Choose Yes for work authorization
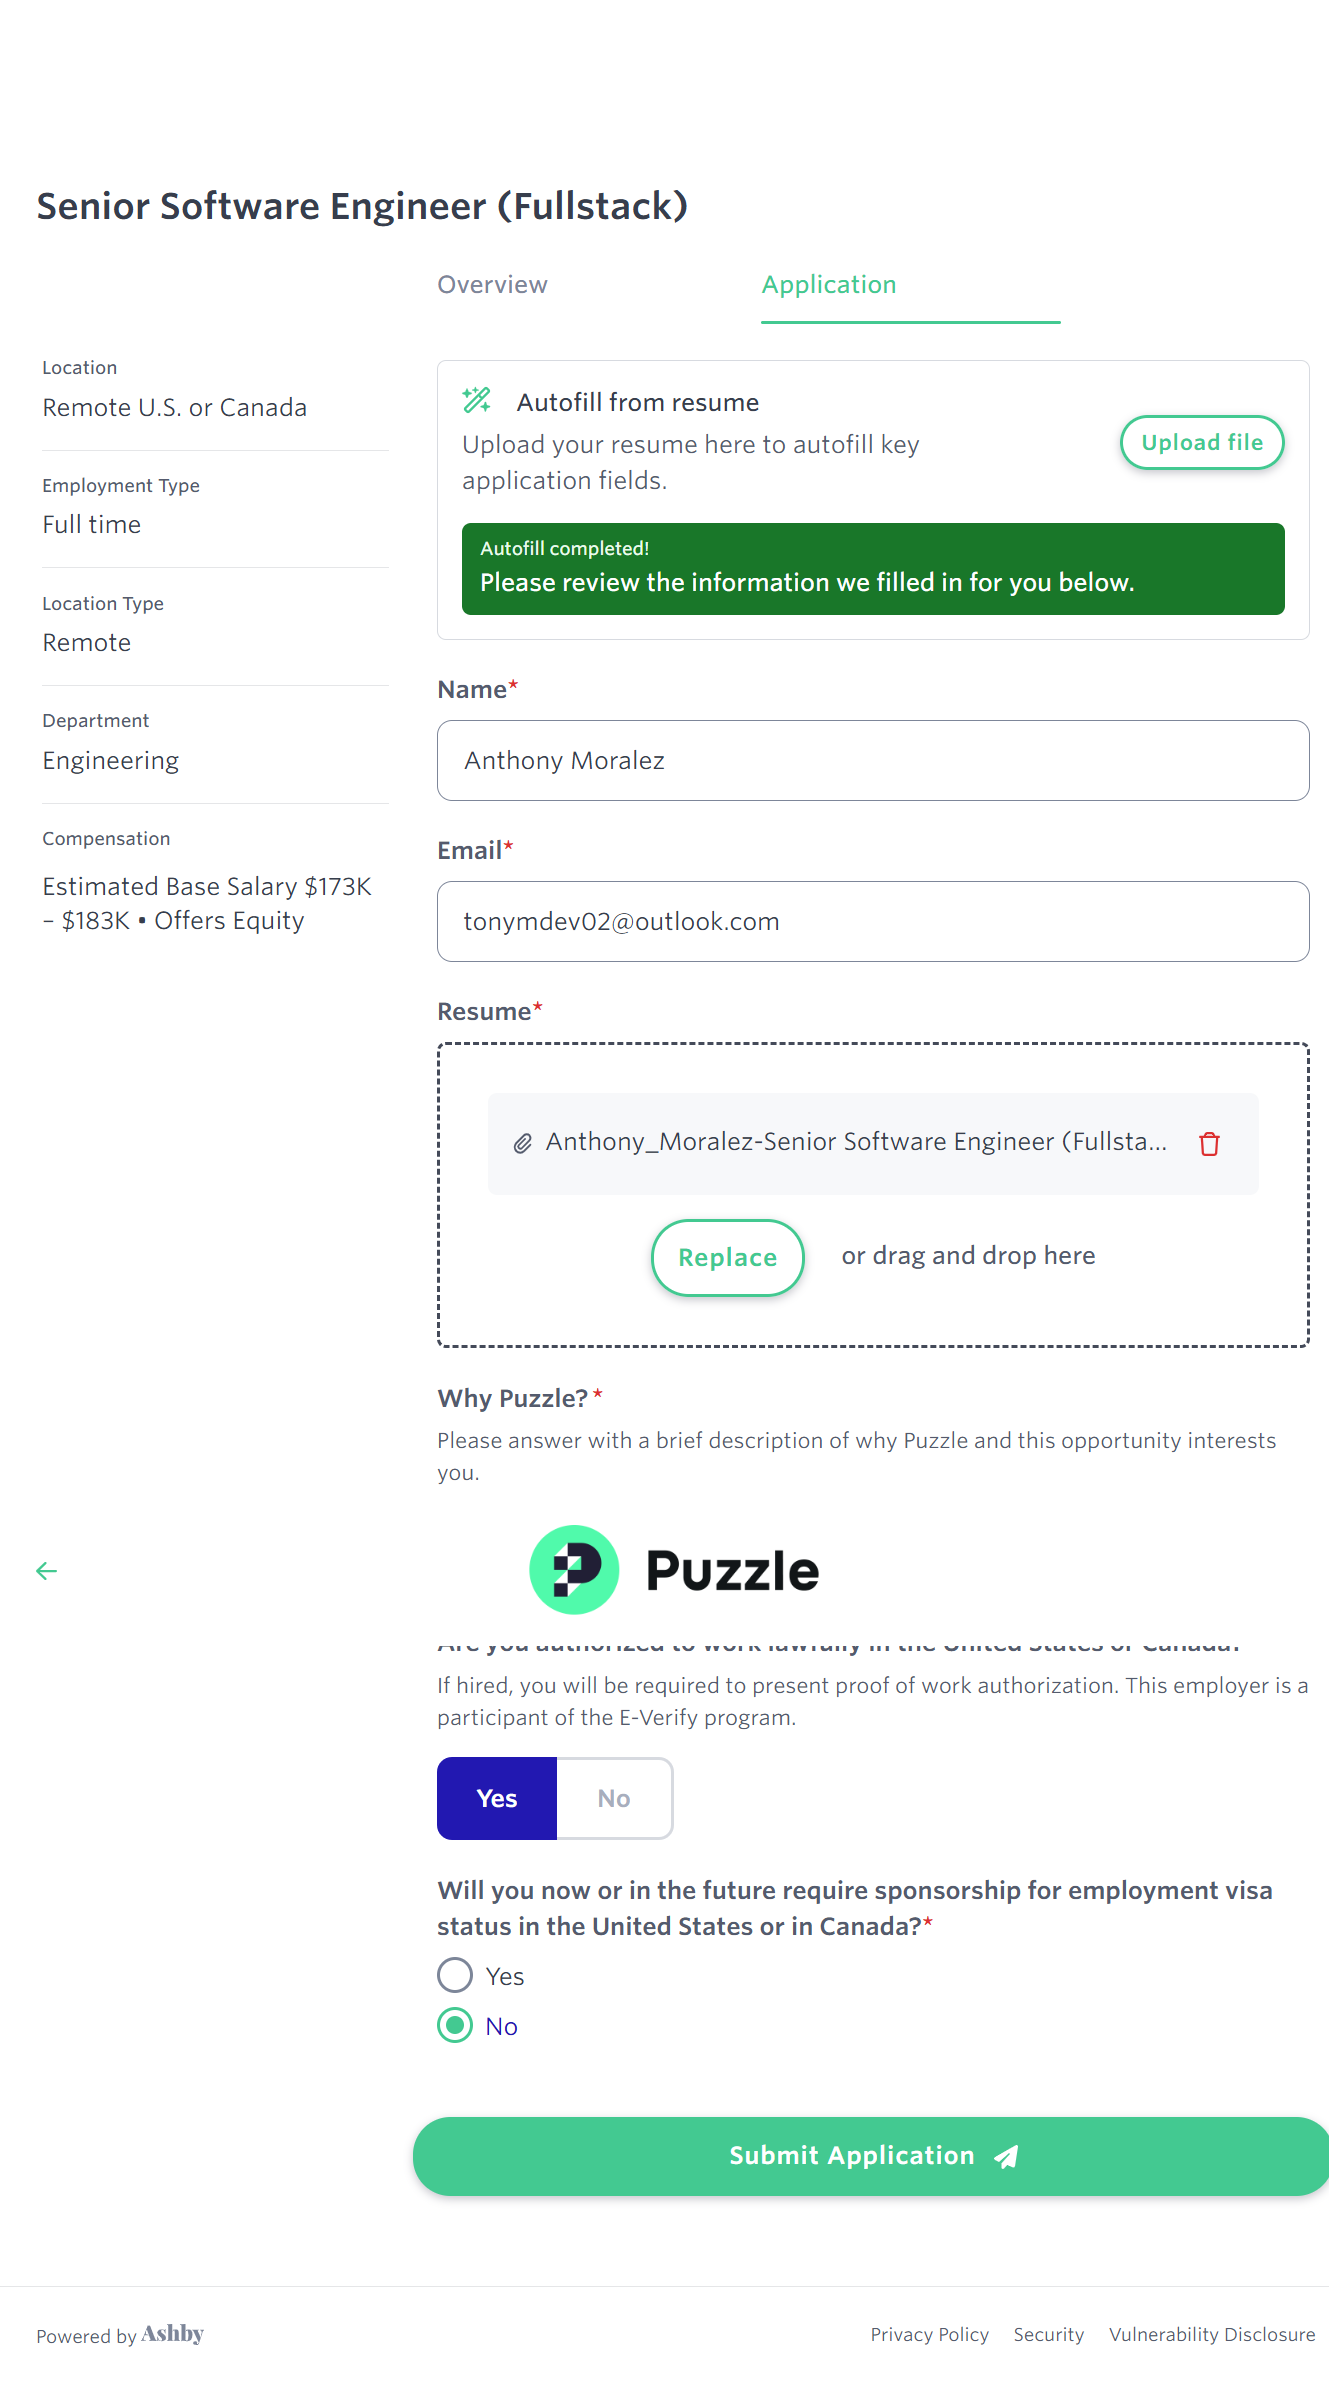The width and height of the screenshot is (1329, 2385). coord(497,1798)
